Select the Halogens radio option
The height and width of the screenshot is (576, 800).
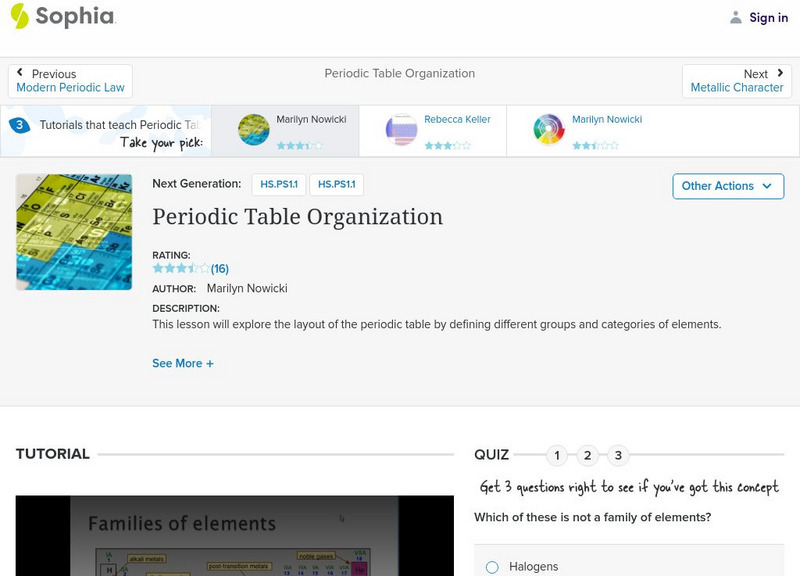point(492,567)
